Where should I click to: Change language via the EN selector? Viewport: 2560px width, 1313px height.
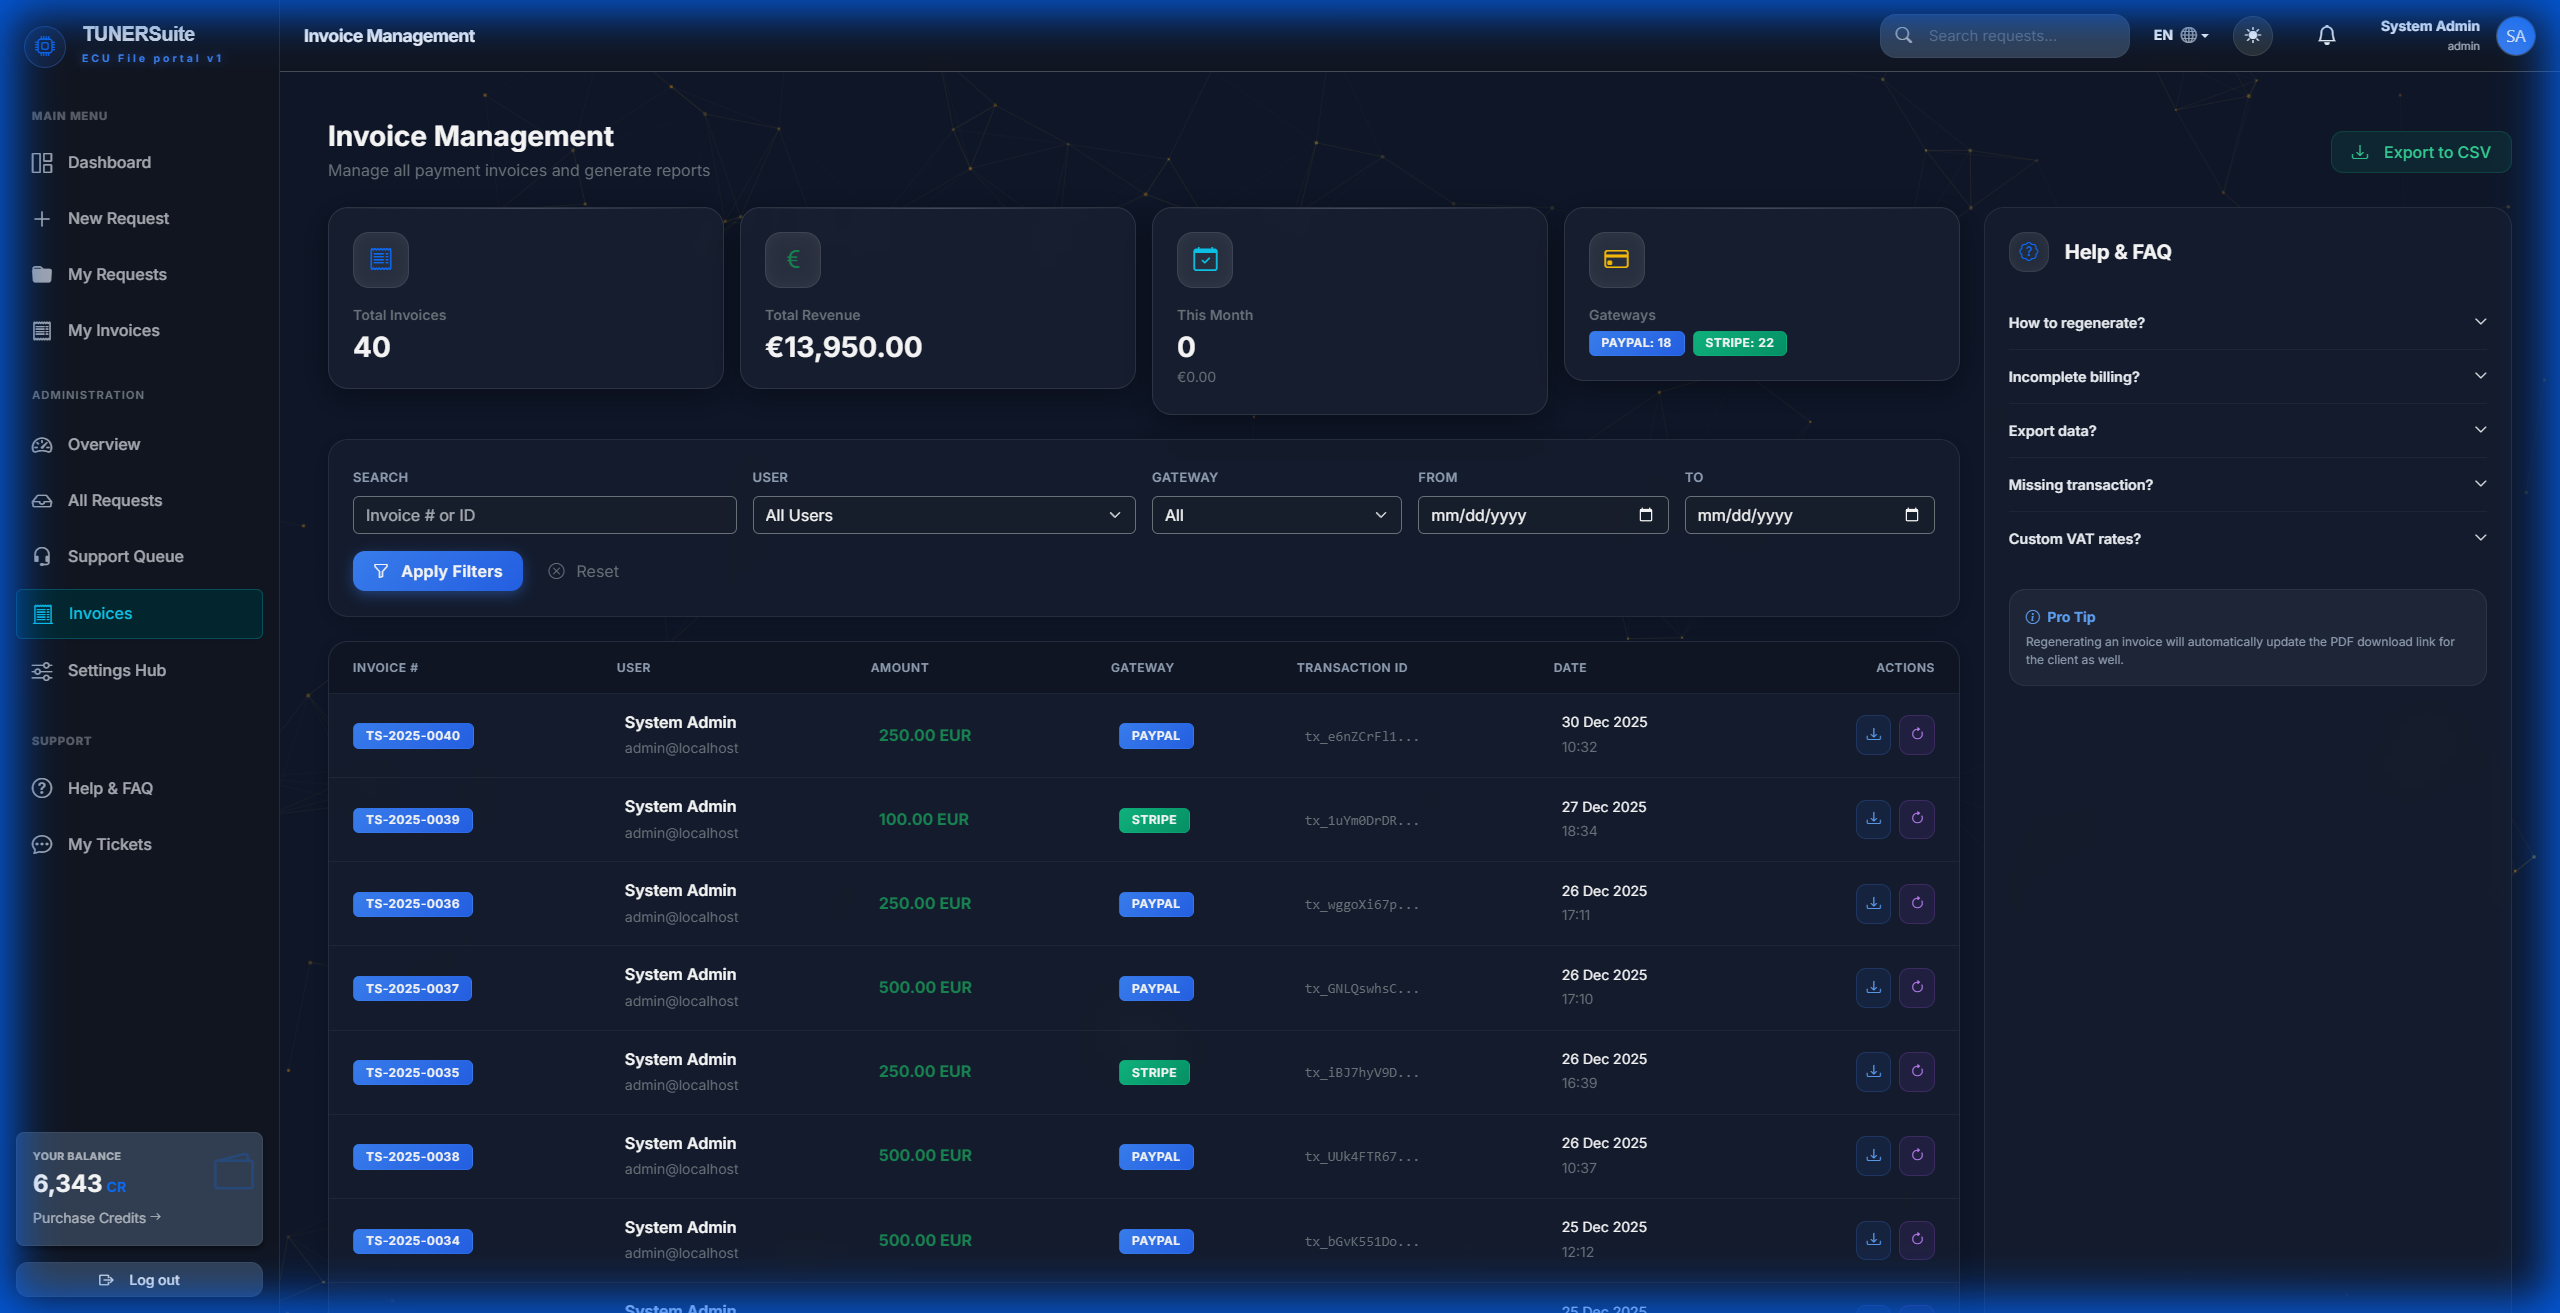pyautogui.click(x=2180, y=35)
